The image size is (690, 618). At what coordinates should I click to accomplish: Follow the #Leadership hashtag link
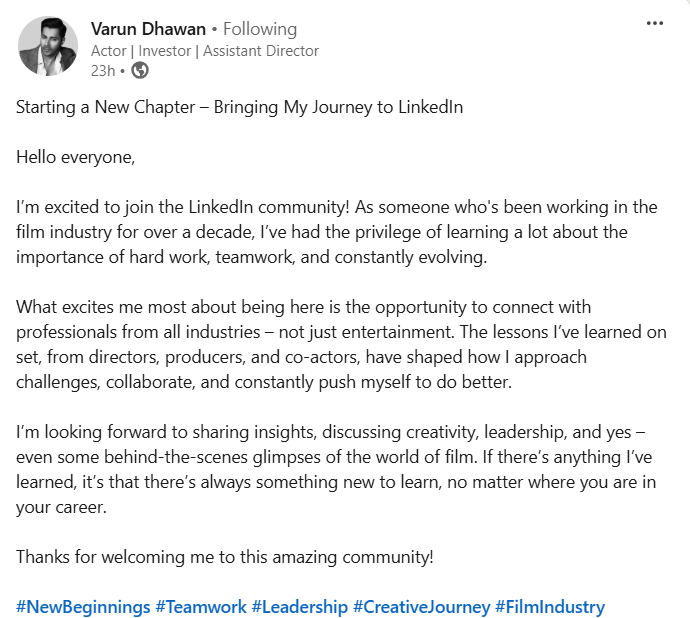pos(300,607)
